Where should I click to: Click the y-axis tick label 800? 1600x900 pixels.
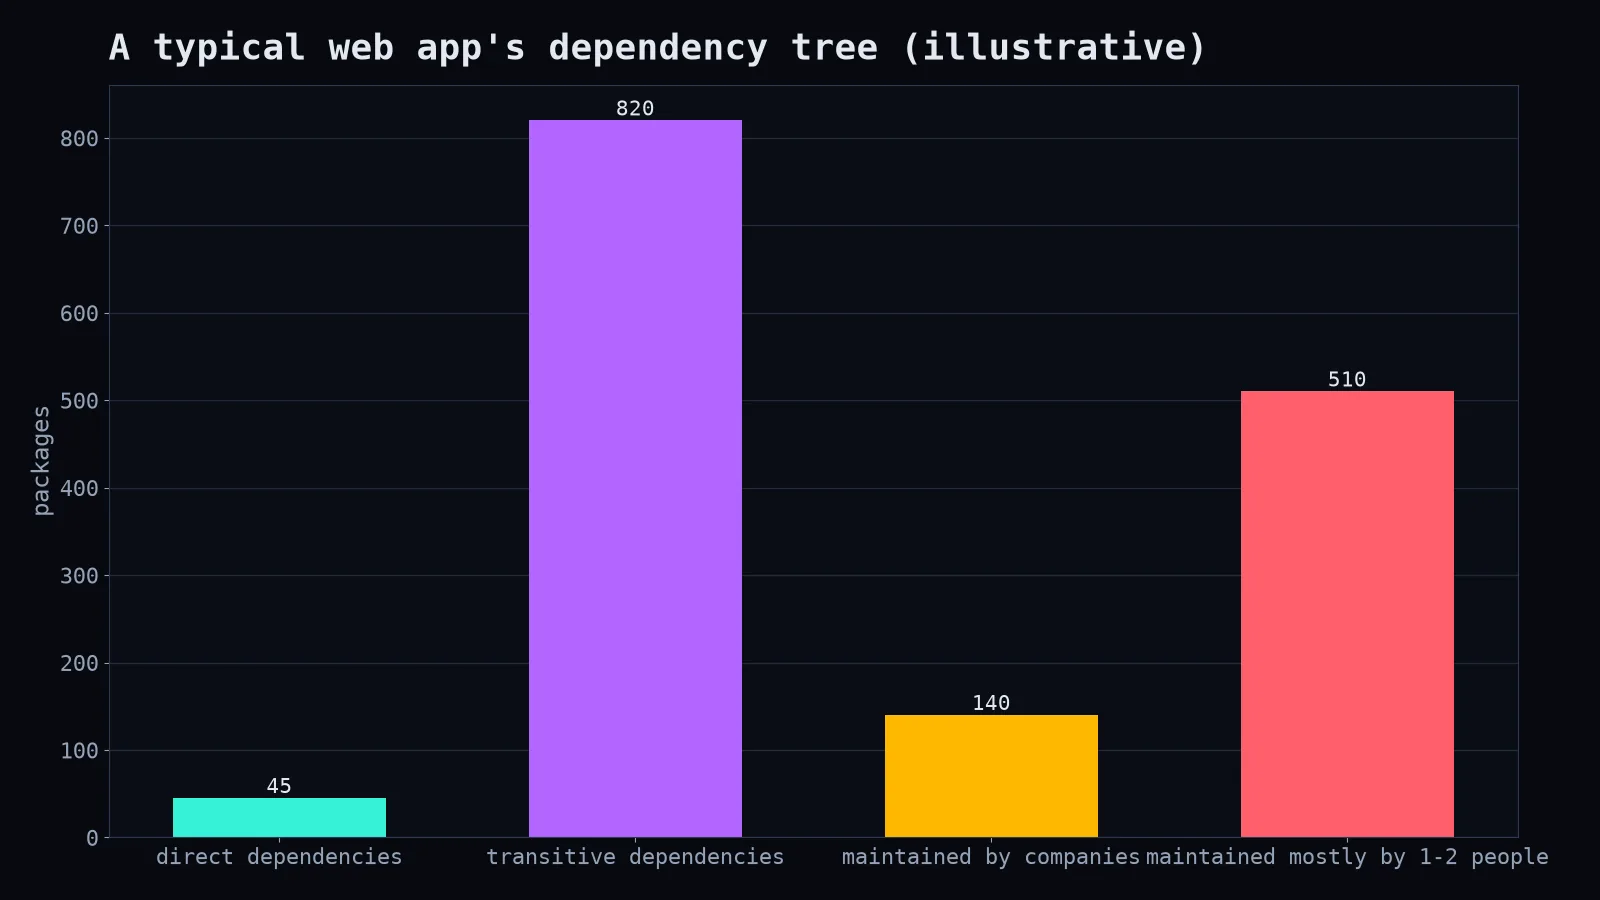point(79,139)
